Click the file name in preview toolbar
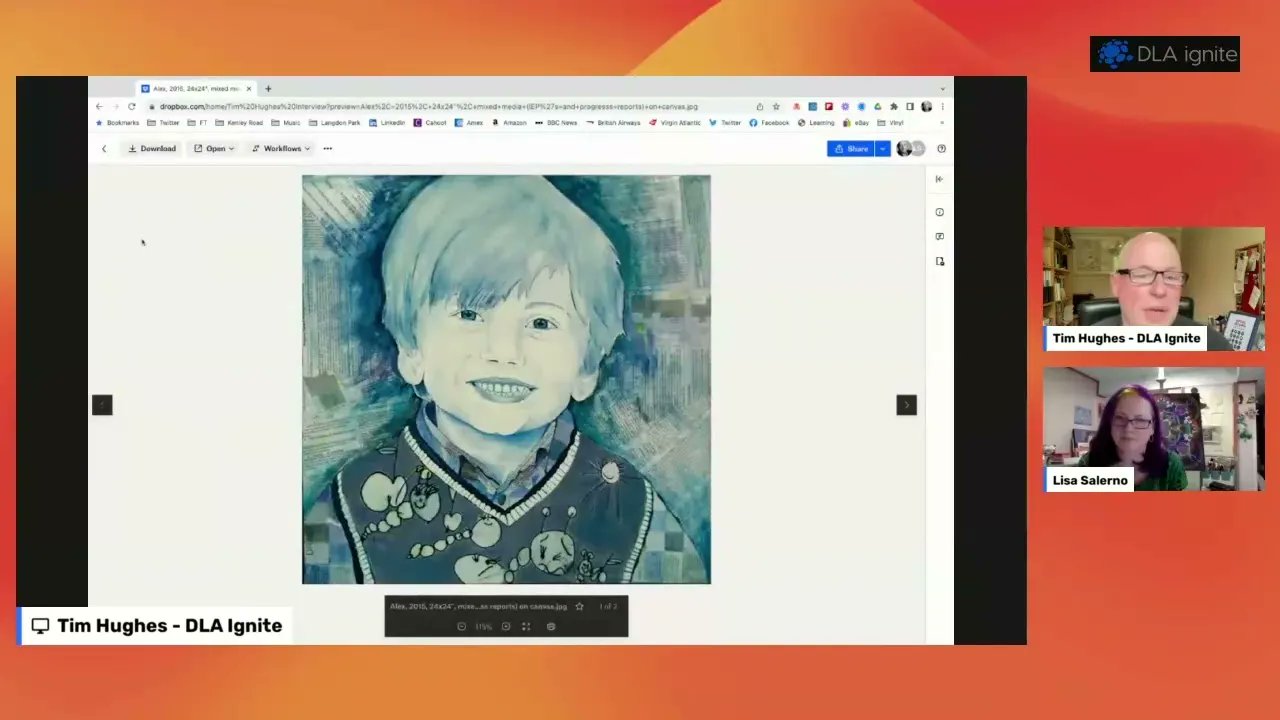 478,607
